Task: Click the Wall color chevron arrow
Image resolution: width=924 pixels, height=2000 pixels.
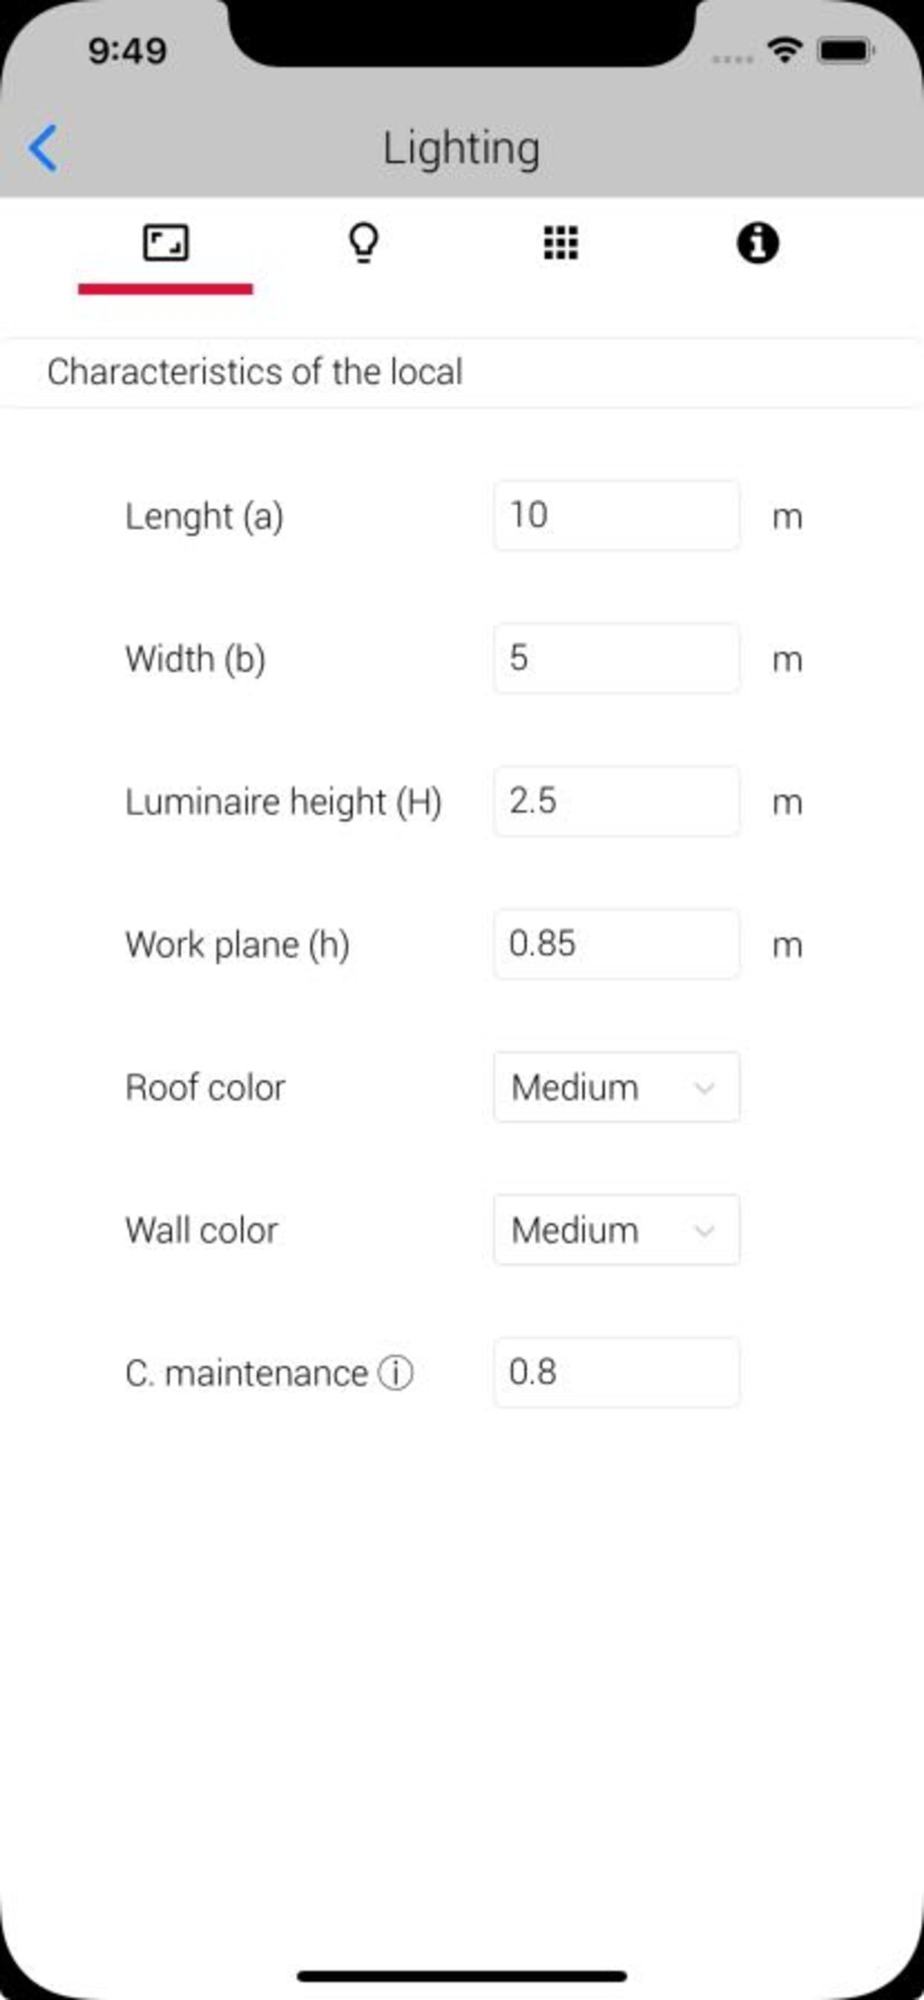Action: (704, 1231)
